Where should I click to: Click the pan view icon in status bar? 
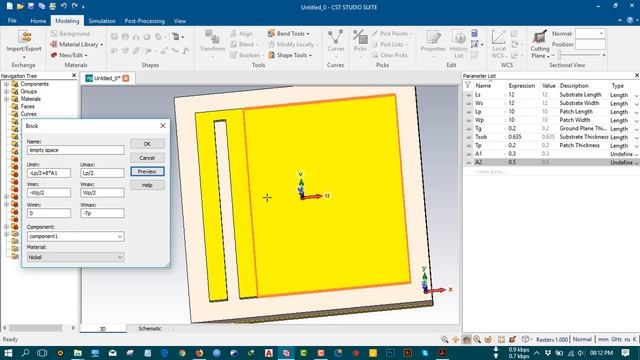click(x=456, y=340)
